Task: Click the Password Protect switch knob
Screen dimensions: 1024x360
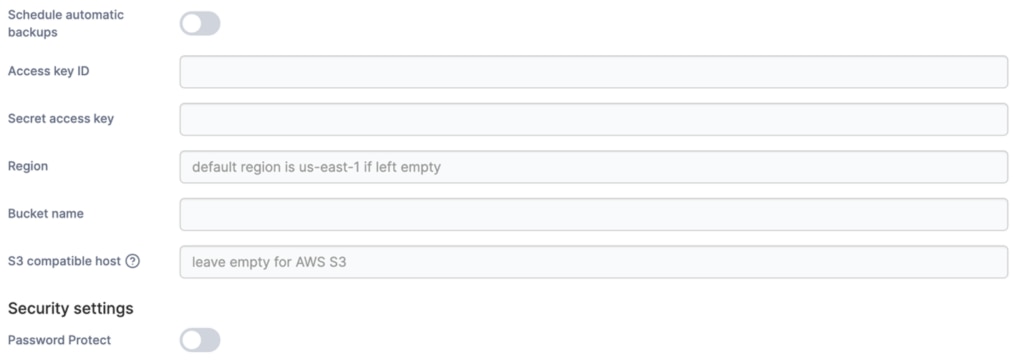Action: [192, 340]
